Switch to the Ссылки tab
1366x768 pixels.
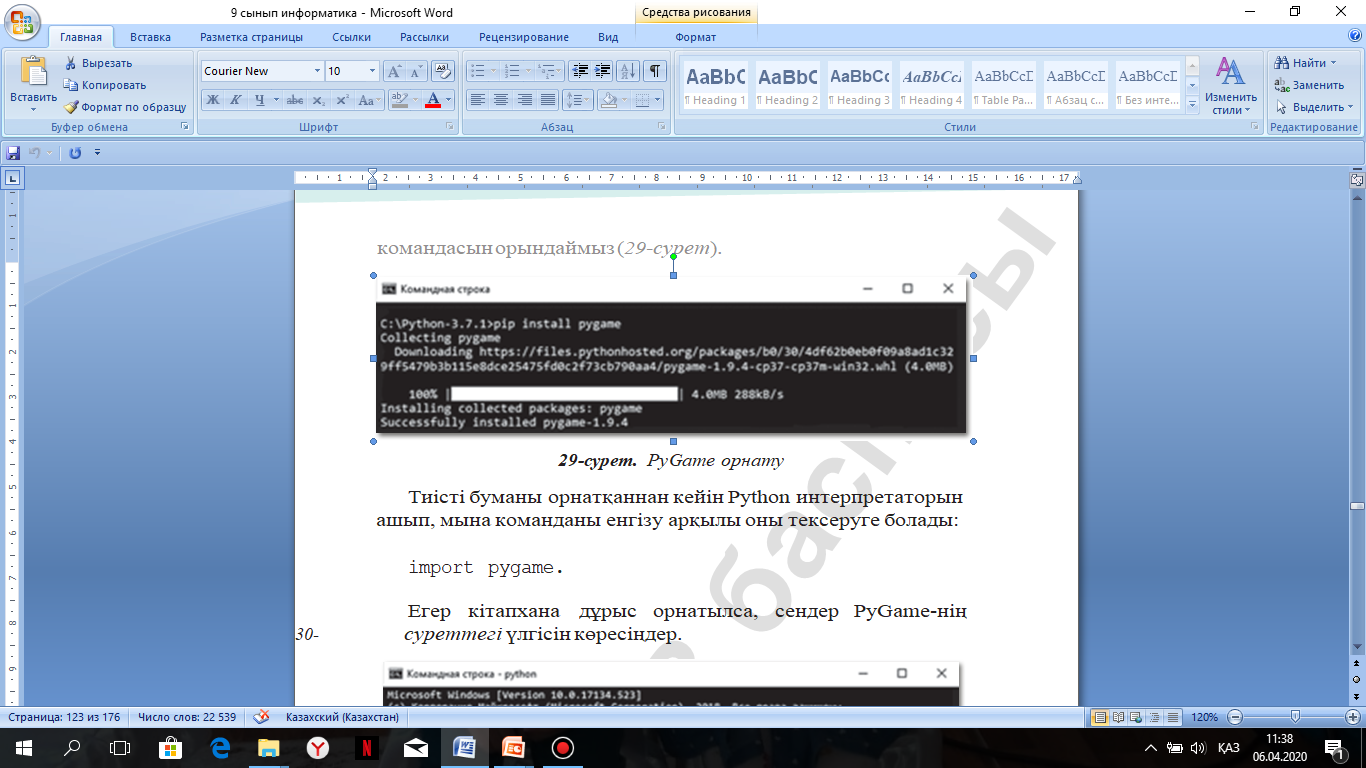coord(352,37)
